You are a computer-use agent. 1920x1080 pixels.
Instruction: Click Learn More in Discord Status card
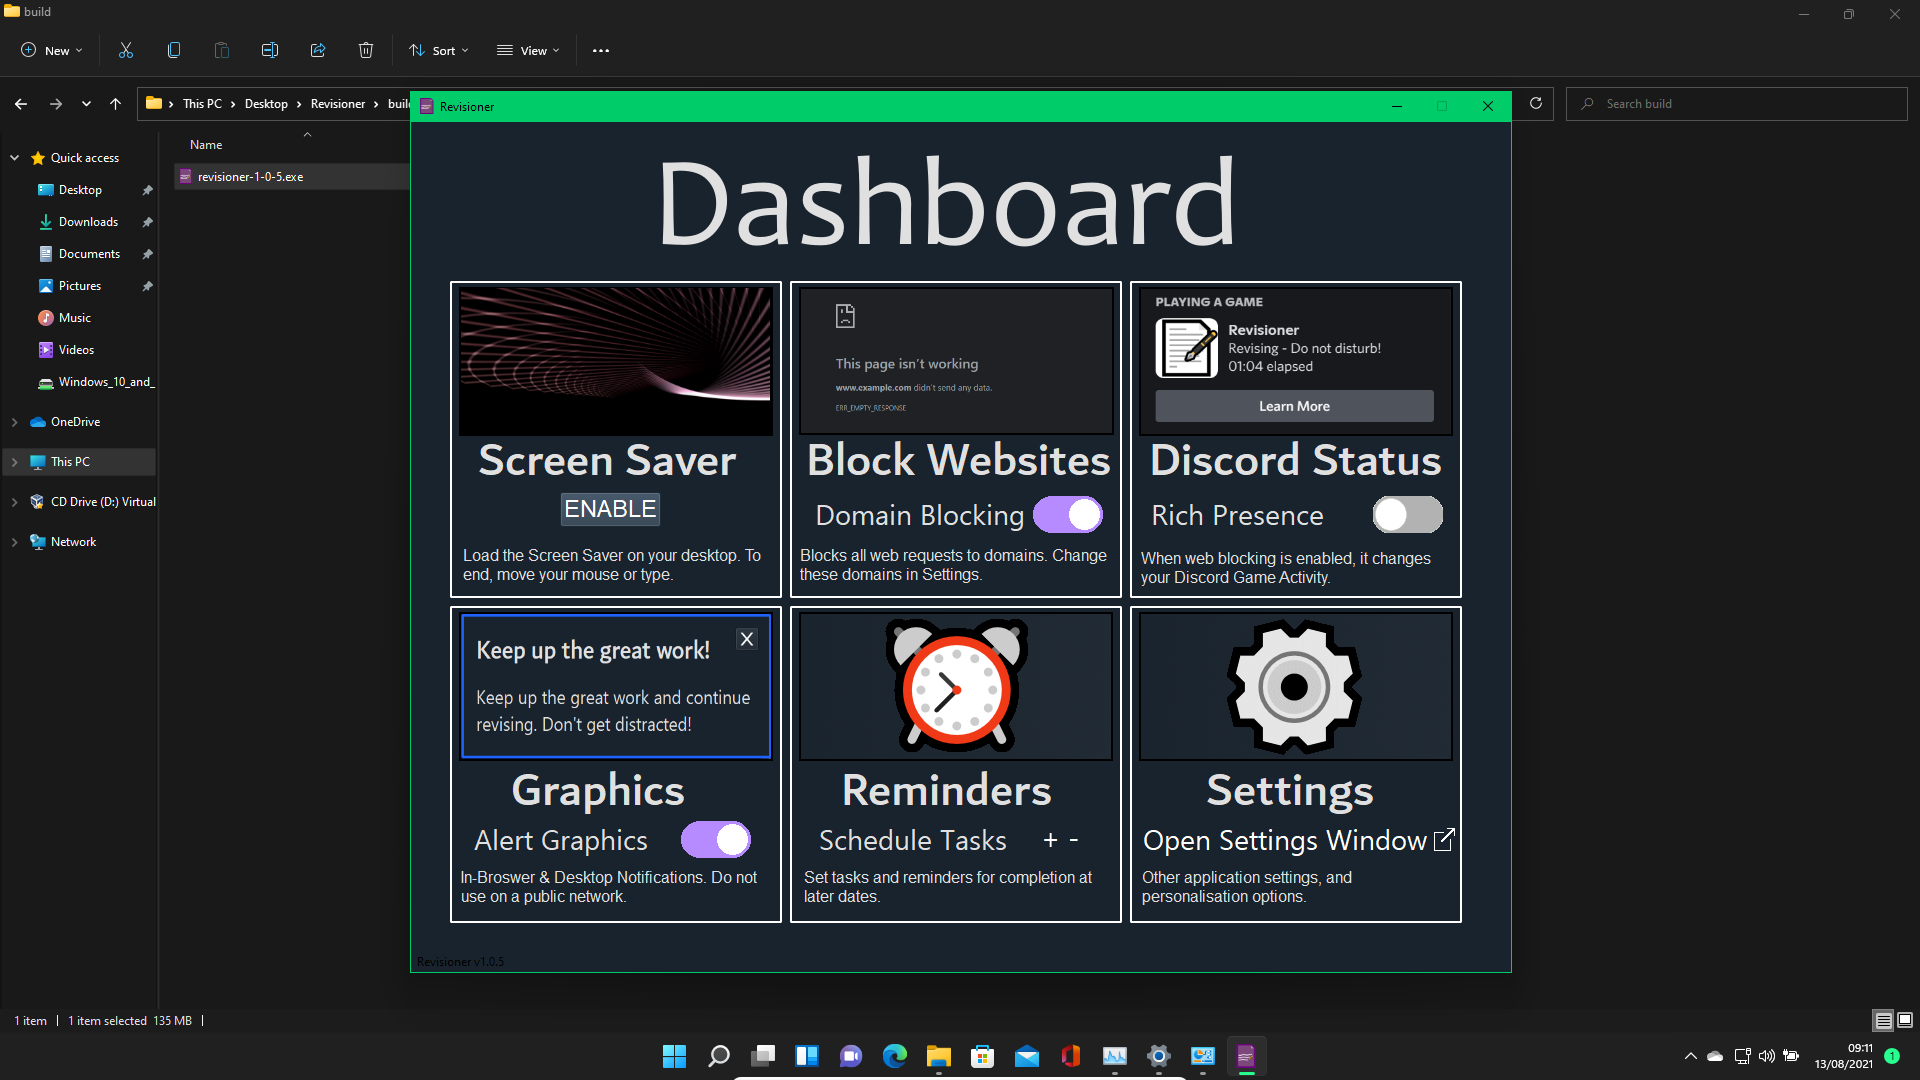[x=1294, y=406]
